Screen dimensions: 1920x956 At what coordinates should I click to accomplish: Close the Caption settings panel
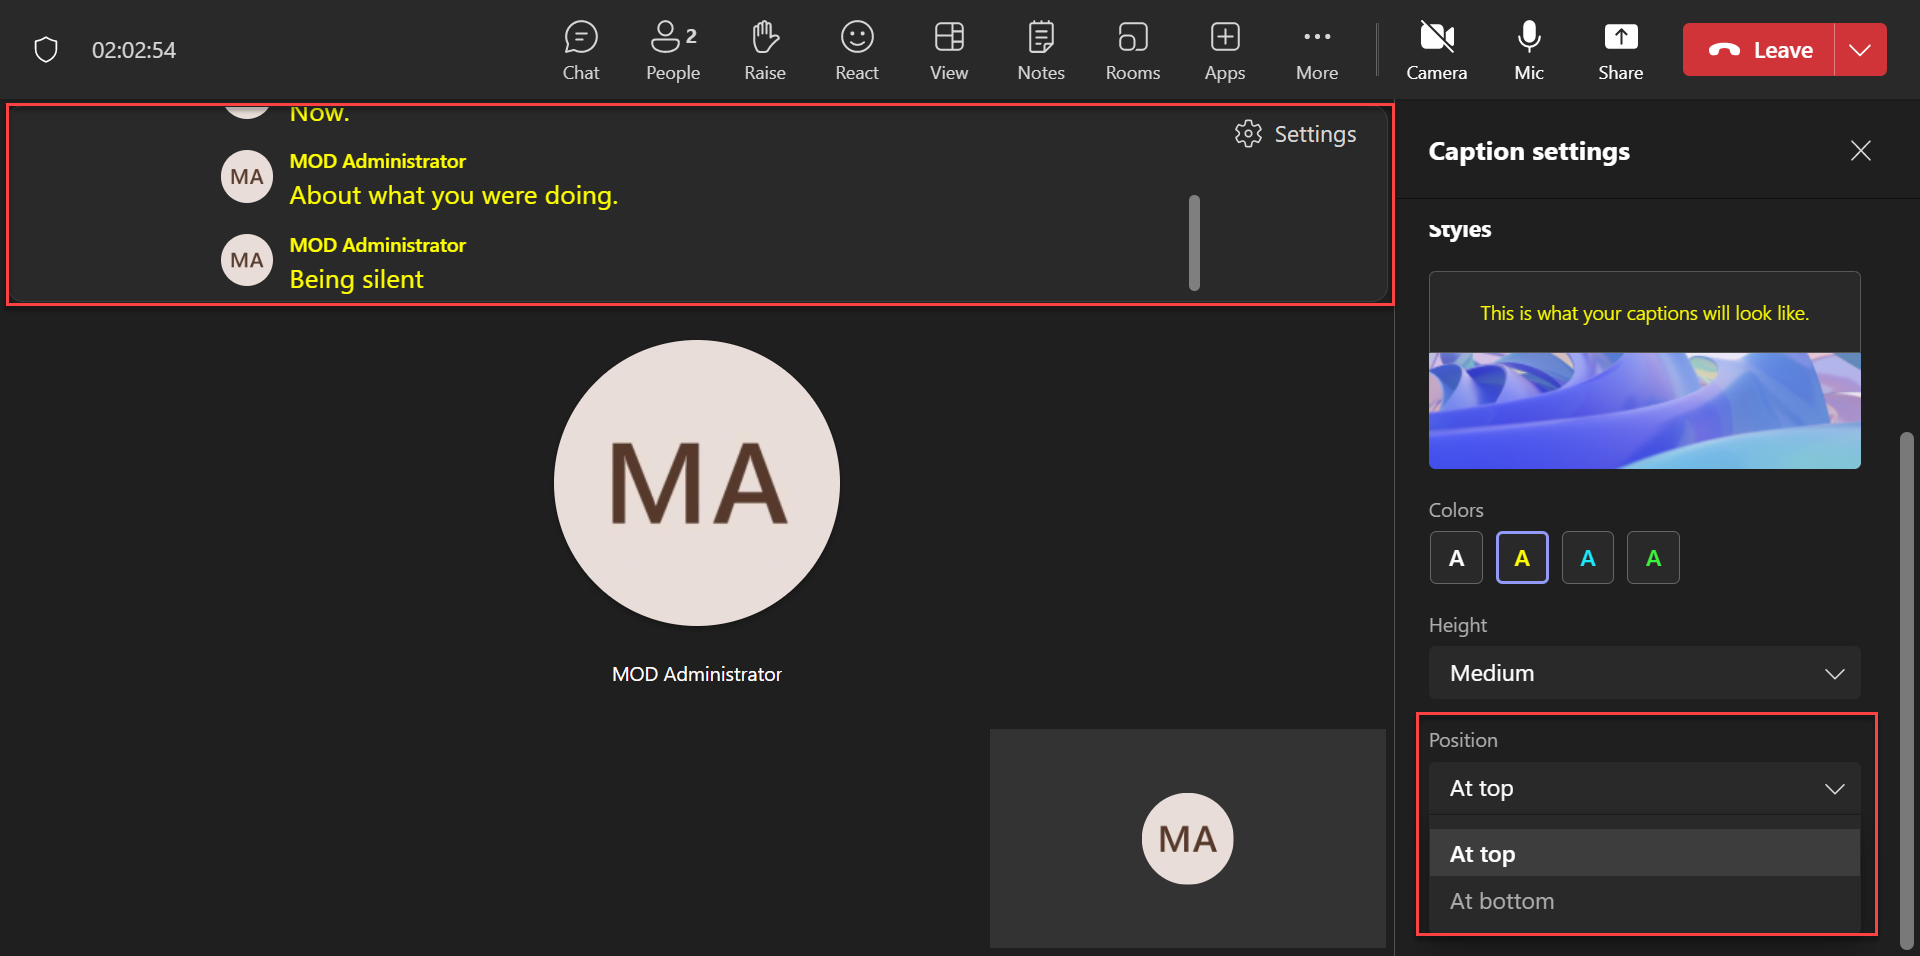(x=1860, y=151)
